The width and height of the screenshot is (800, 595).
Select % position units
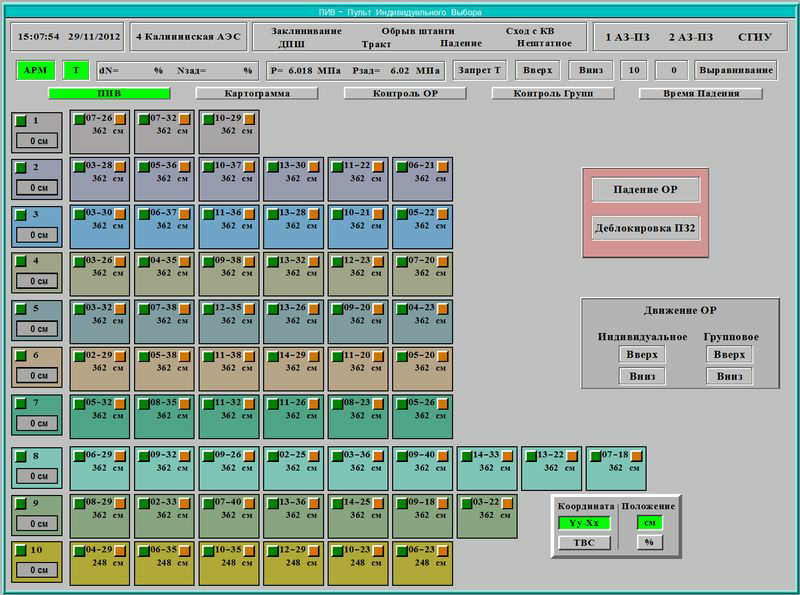click(x=649, y=542)
